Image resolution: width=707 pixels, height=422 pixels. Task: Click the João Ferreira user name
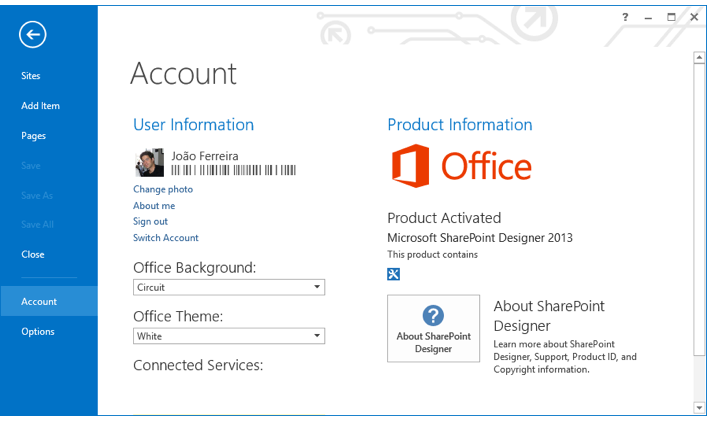pyautogui.click(x=205, y=156)
